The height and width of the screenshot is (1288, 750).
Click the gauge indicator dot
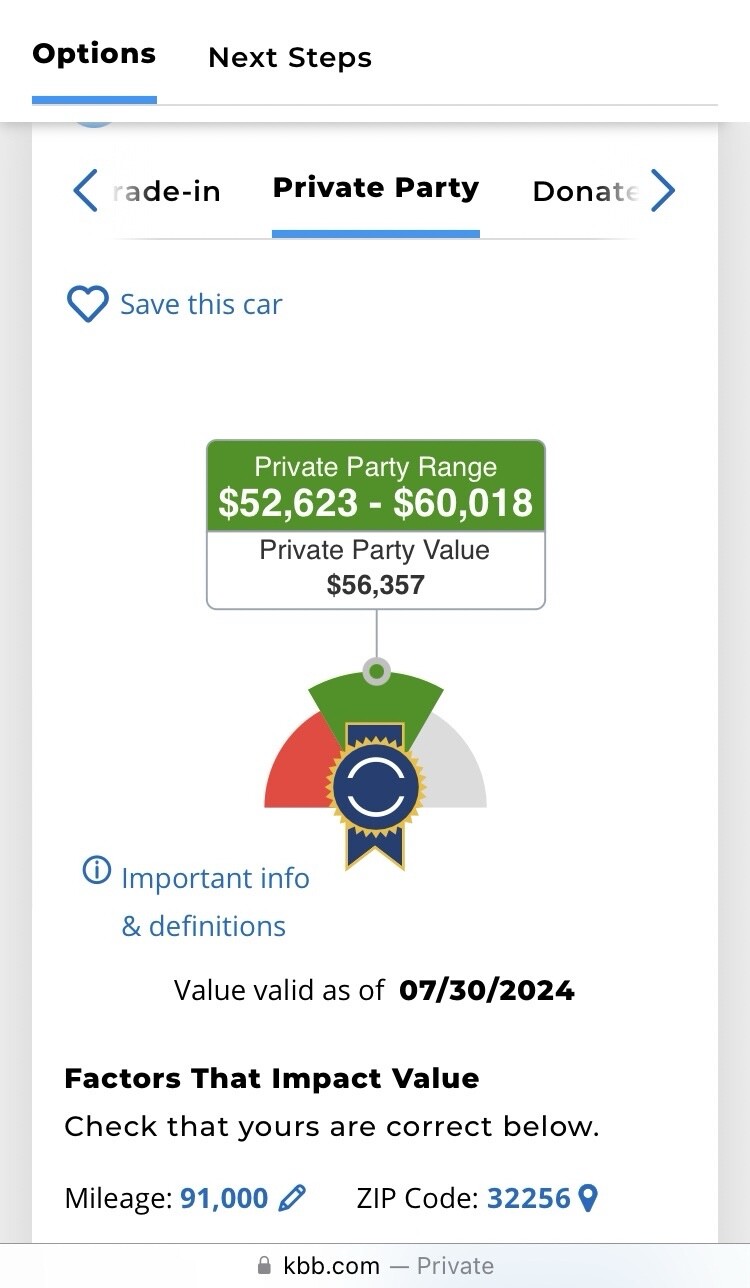[376, 671]
